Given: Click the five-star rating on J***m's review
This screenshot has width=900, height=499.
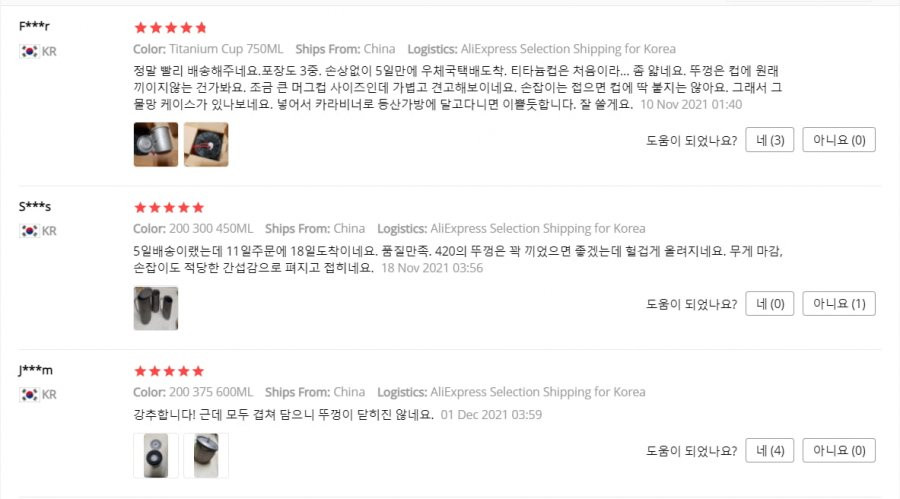Looking at the screenshot, I should point(169,371).
